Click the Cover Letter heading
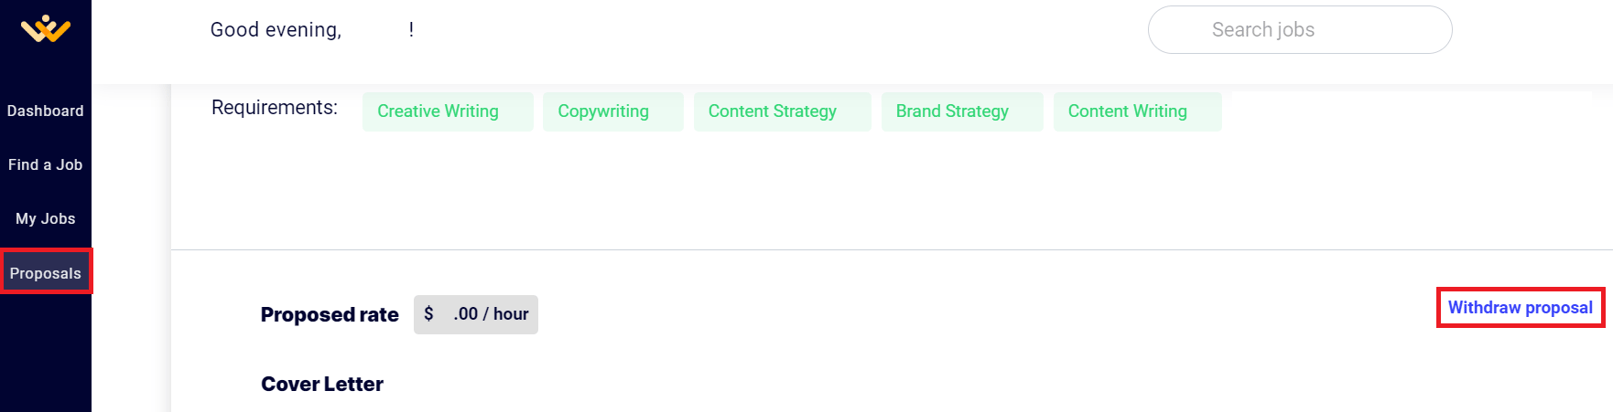Viewport: 1613px width, 412px height. pos(322,384)
